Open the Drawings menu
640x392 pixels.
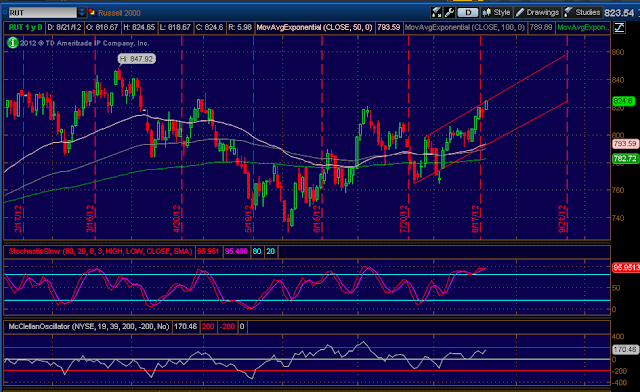coord(538,13)
